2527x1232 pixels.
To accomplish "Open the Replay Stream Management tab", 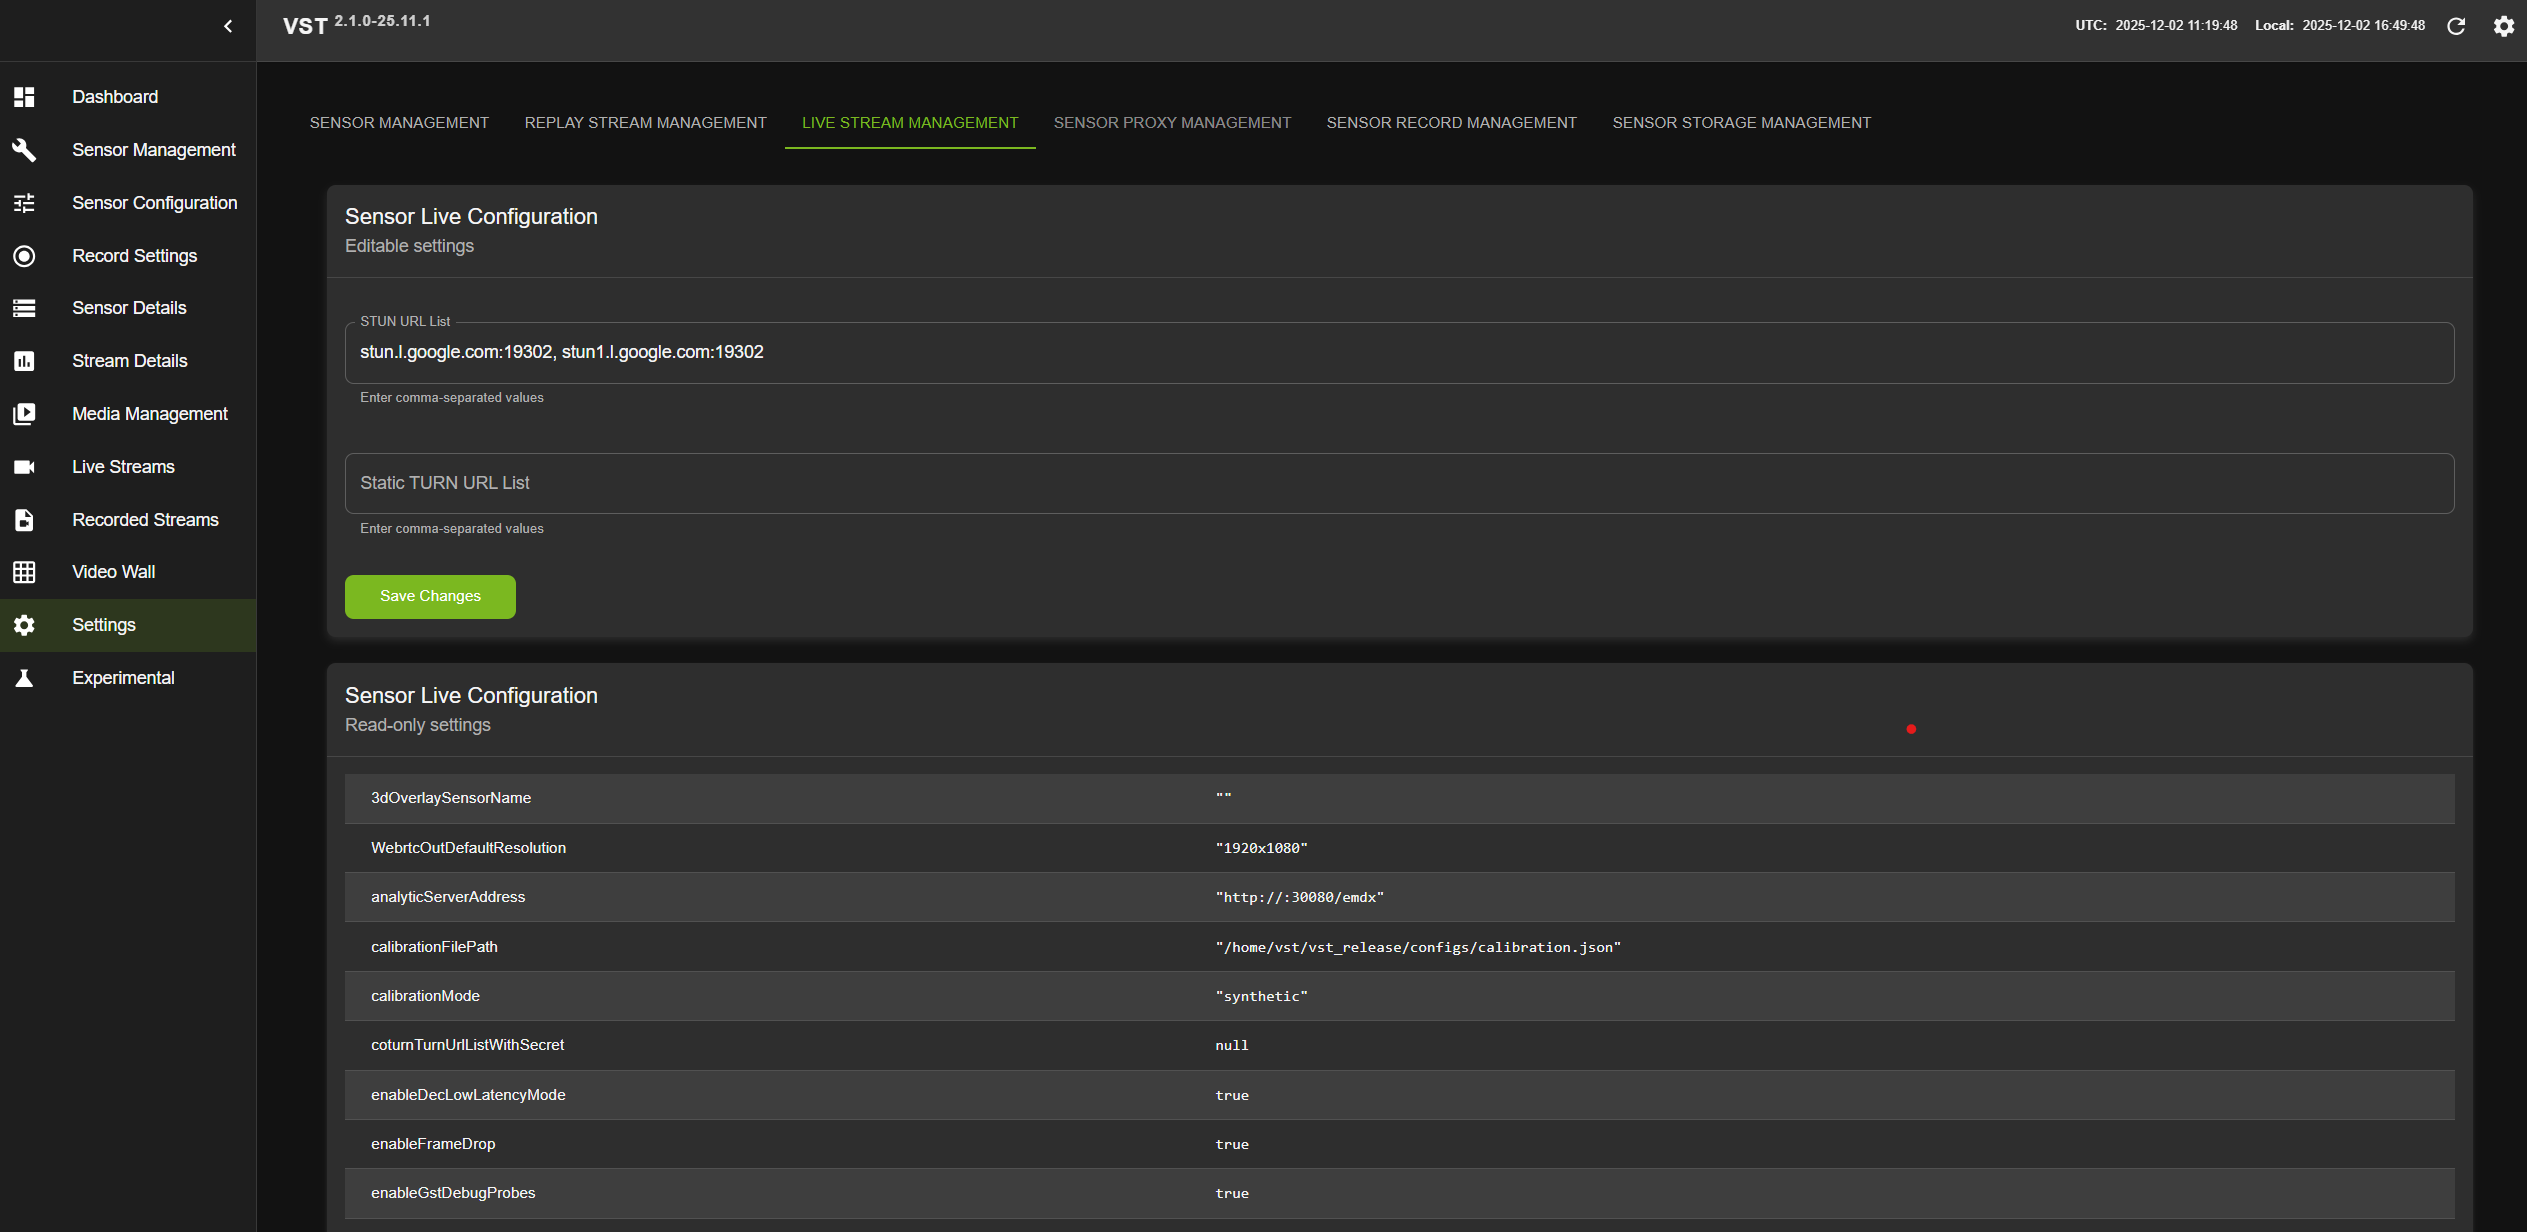I will (x=645, y=122).
